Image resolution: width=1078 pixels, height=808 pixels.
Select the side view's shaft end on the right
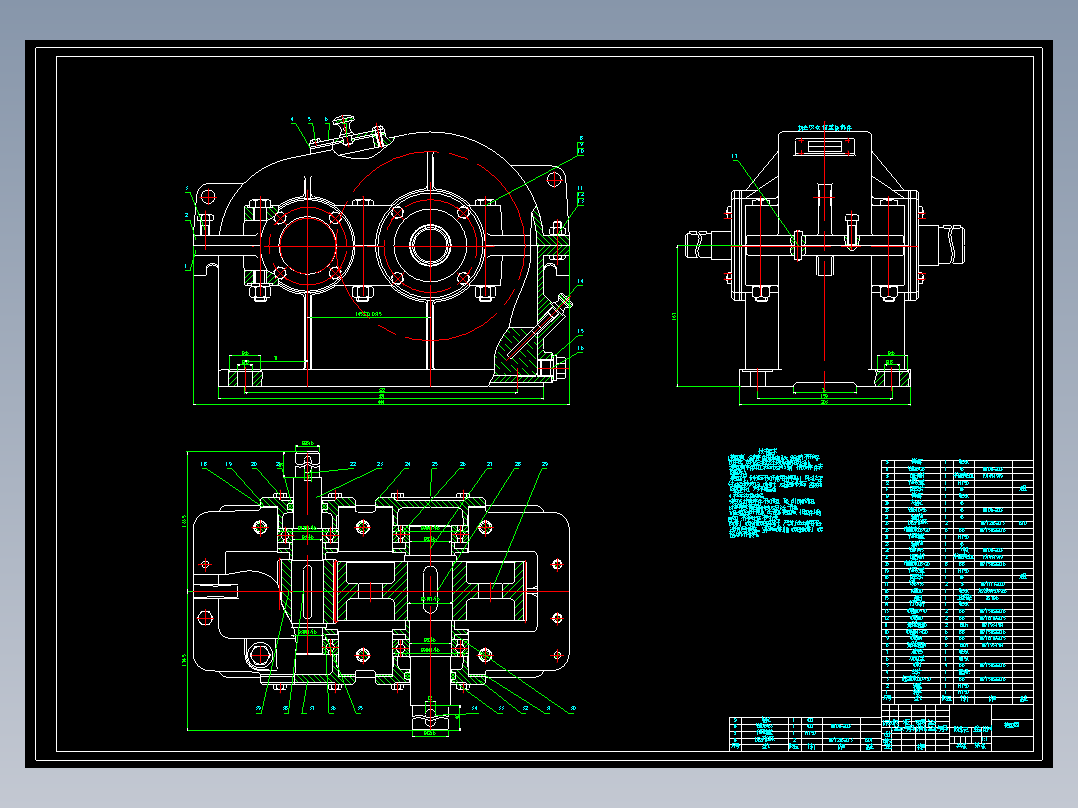pos(942,245)
